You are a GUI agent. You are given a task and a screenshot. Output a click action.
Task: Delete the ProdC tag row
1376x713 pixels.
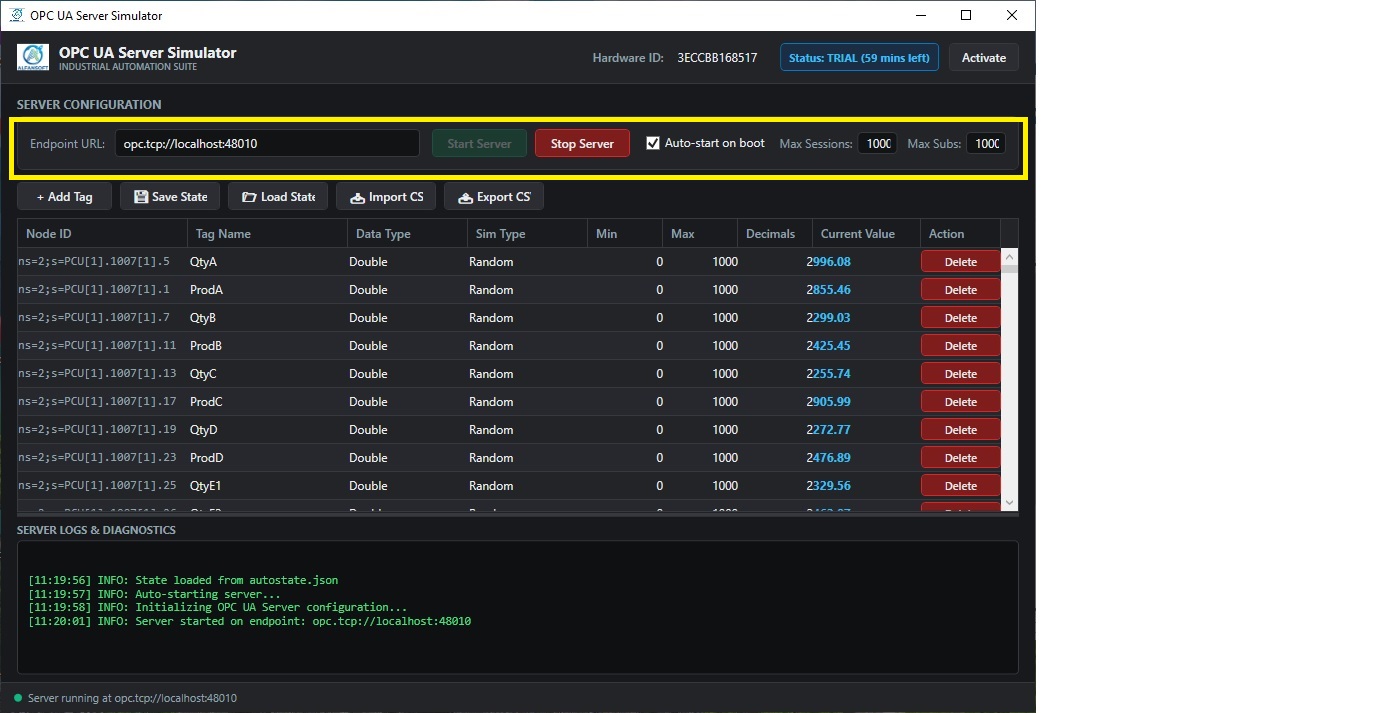[x=960, y=402]
